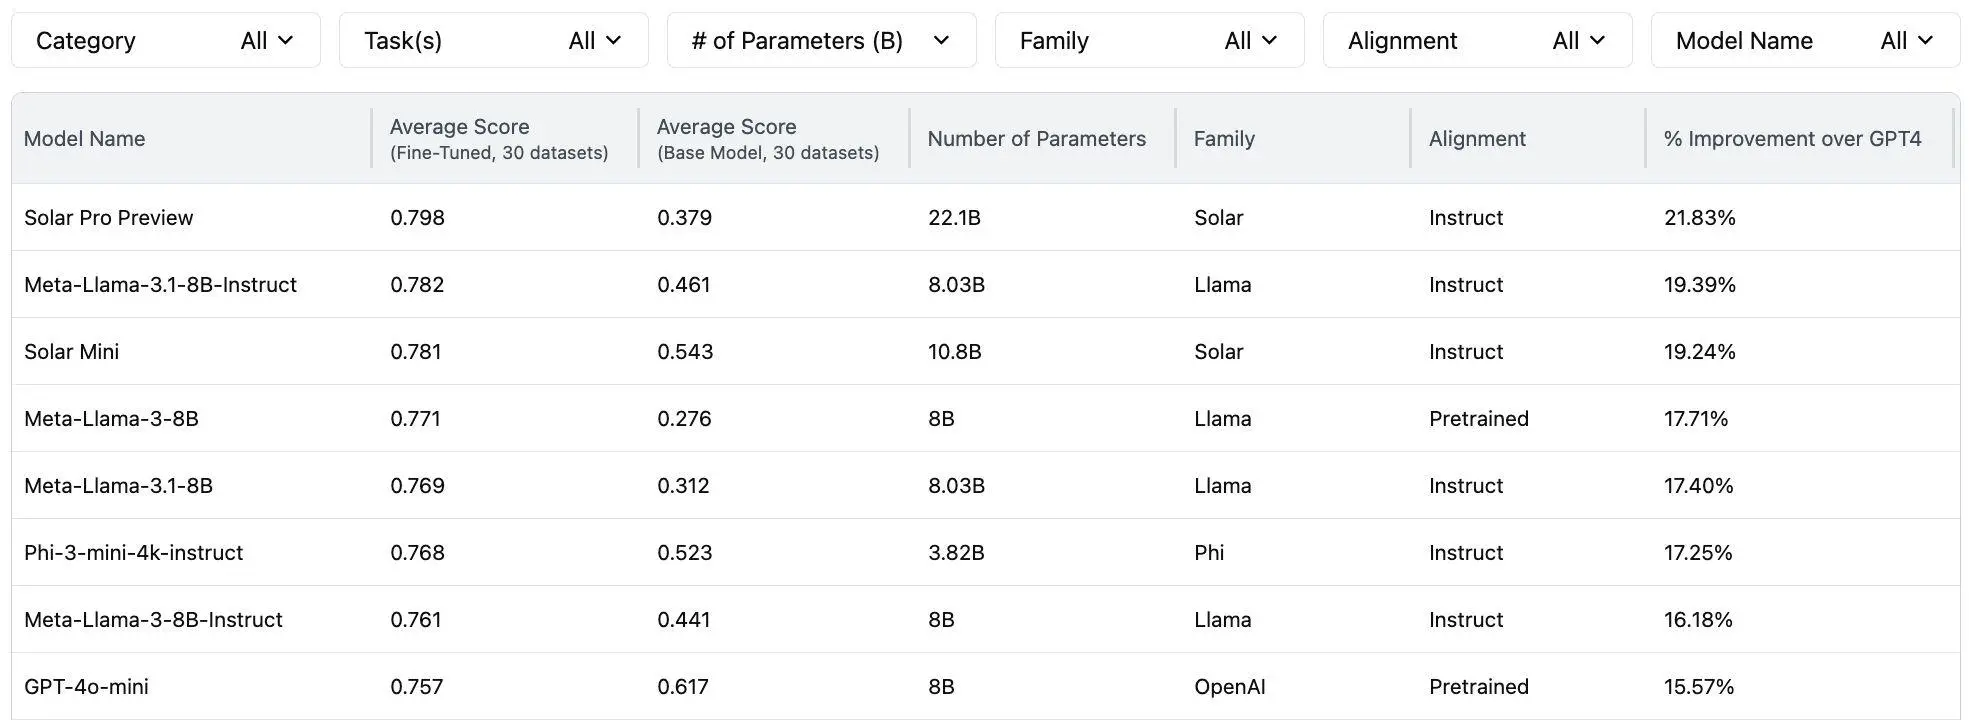This screenshot has height=720, width=1969.
Task: Select the Meta-Llama-3.1-8B-Instruct model name
Action: [x=160, y=284]
